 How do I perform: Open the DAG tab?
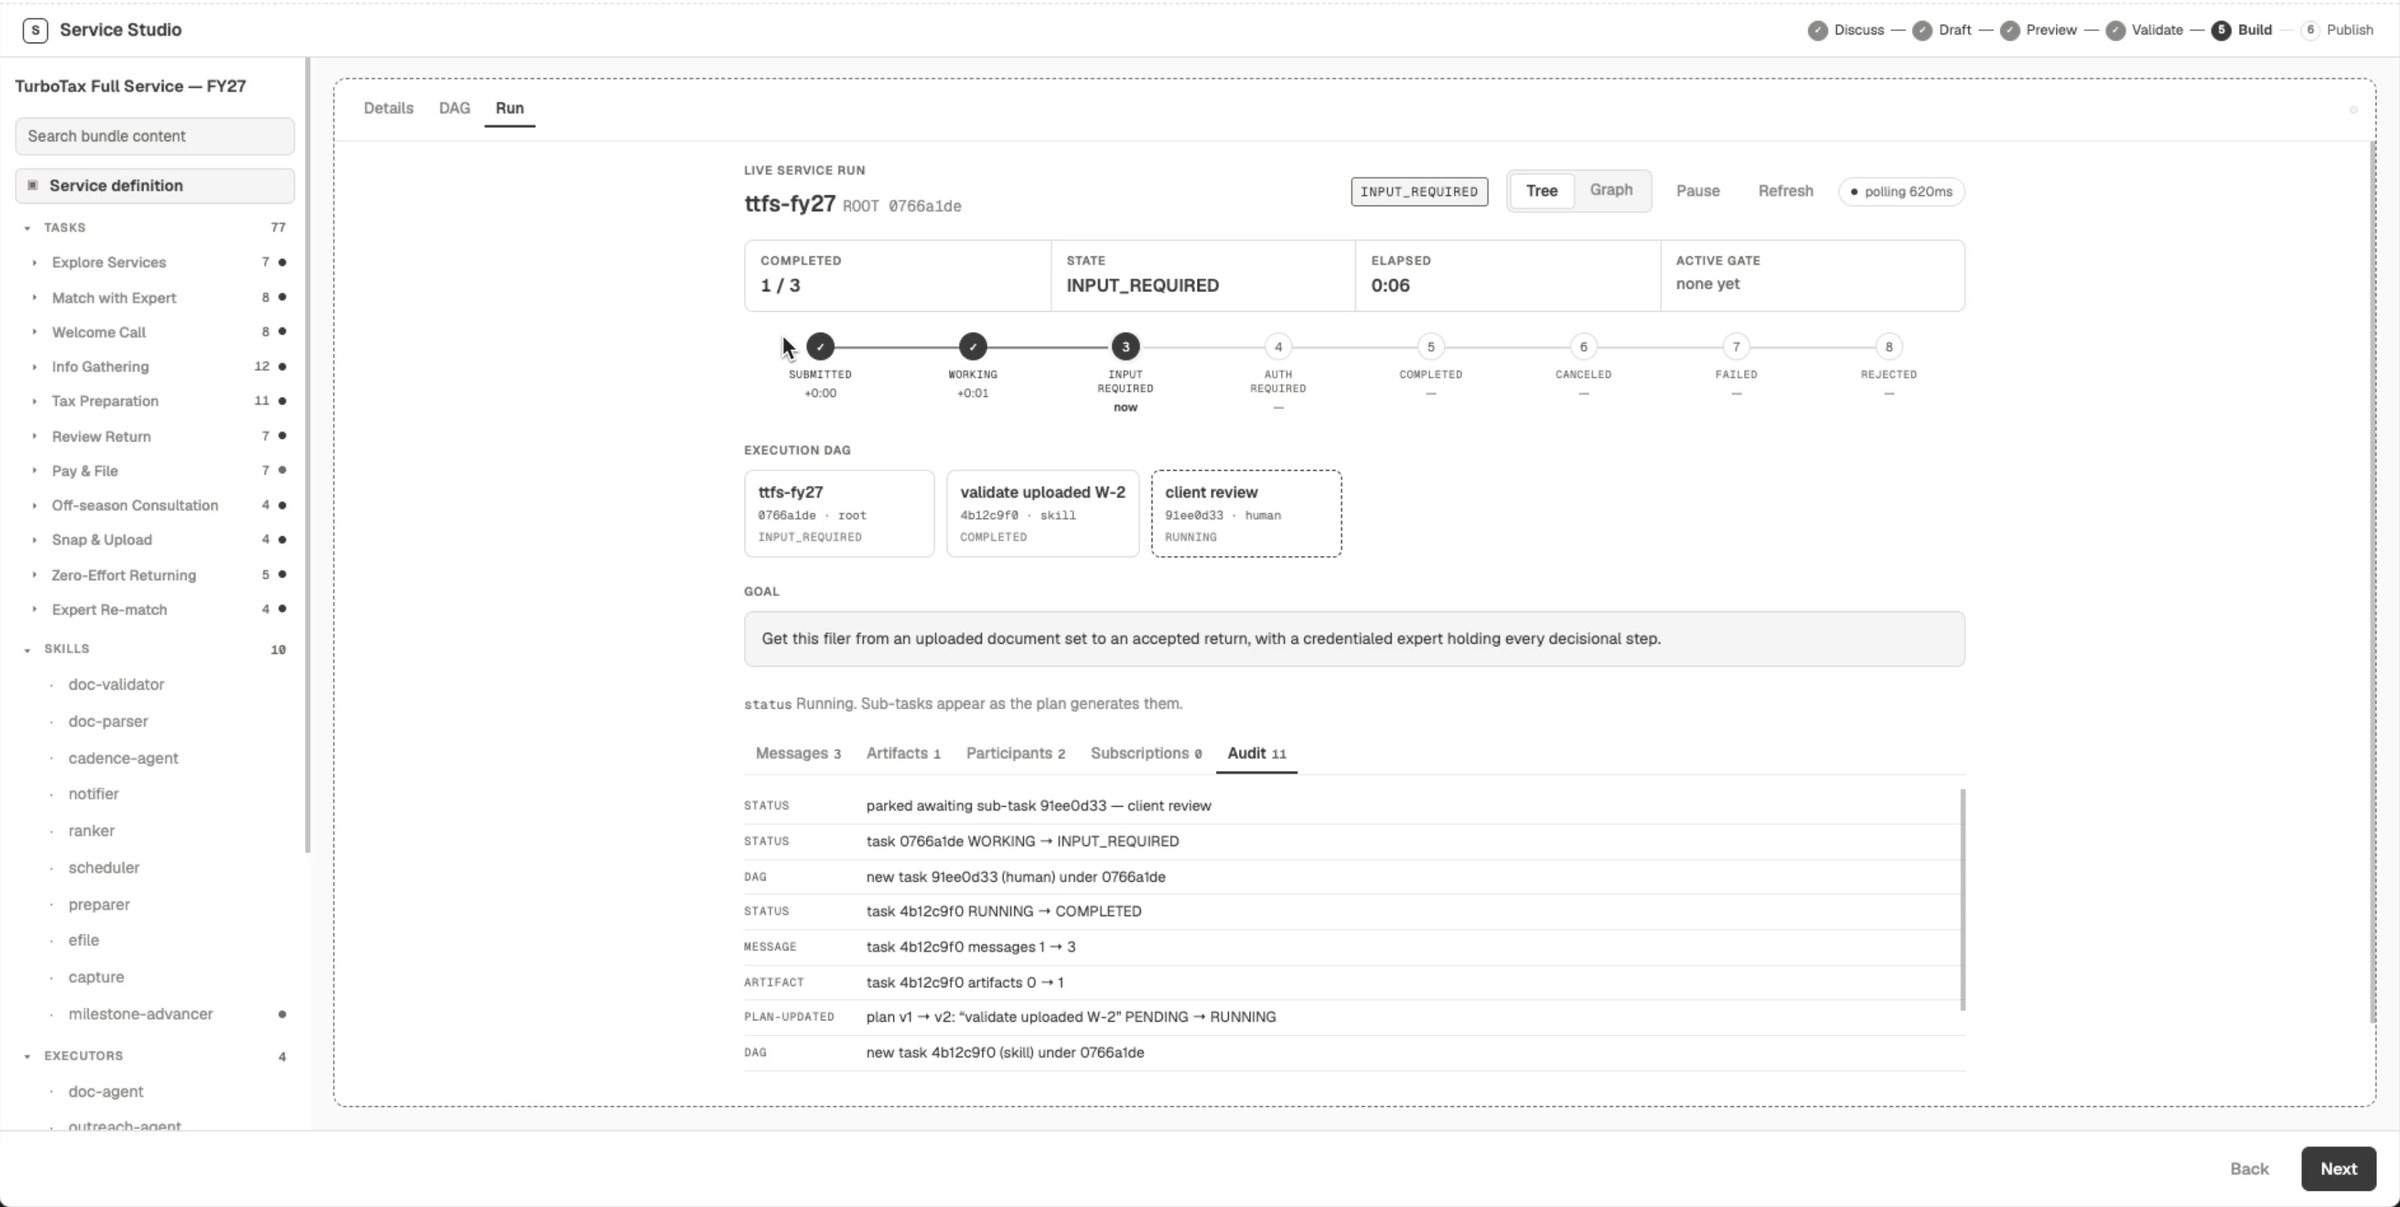point(454,108)
